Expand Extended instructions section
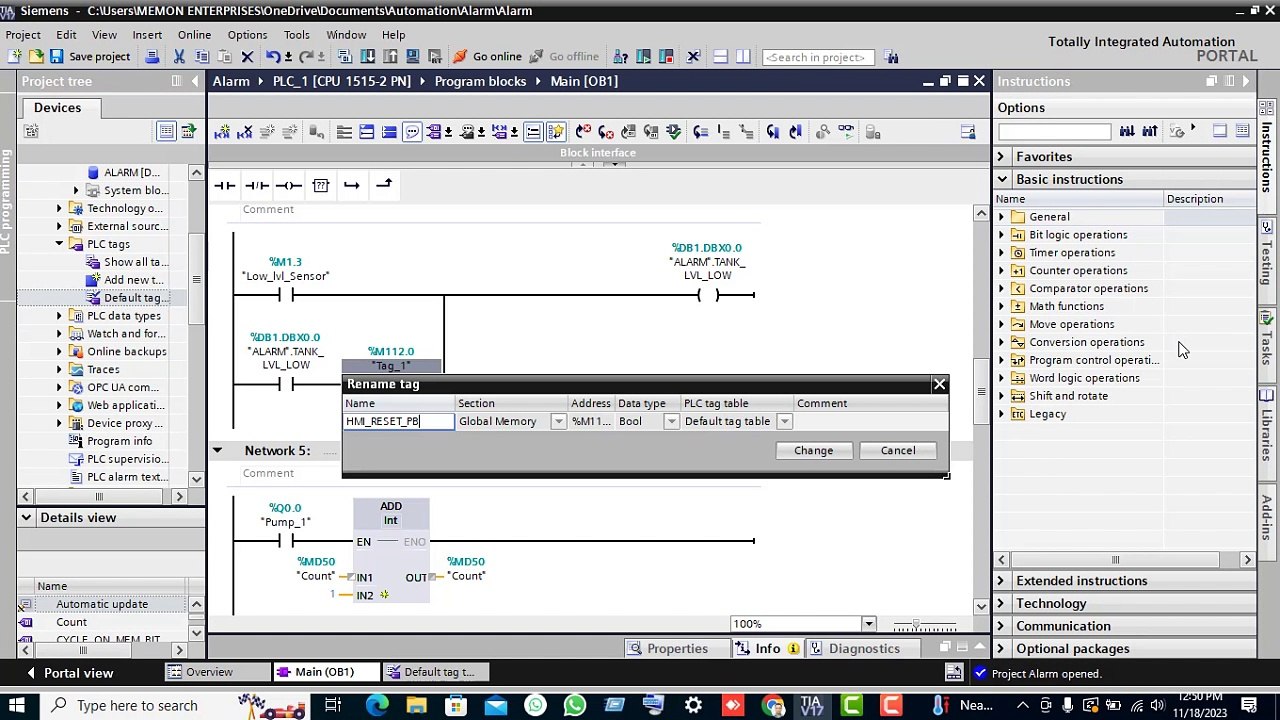This screenshot has height=720, width=1280. click(x=1001, y=581)
